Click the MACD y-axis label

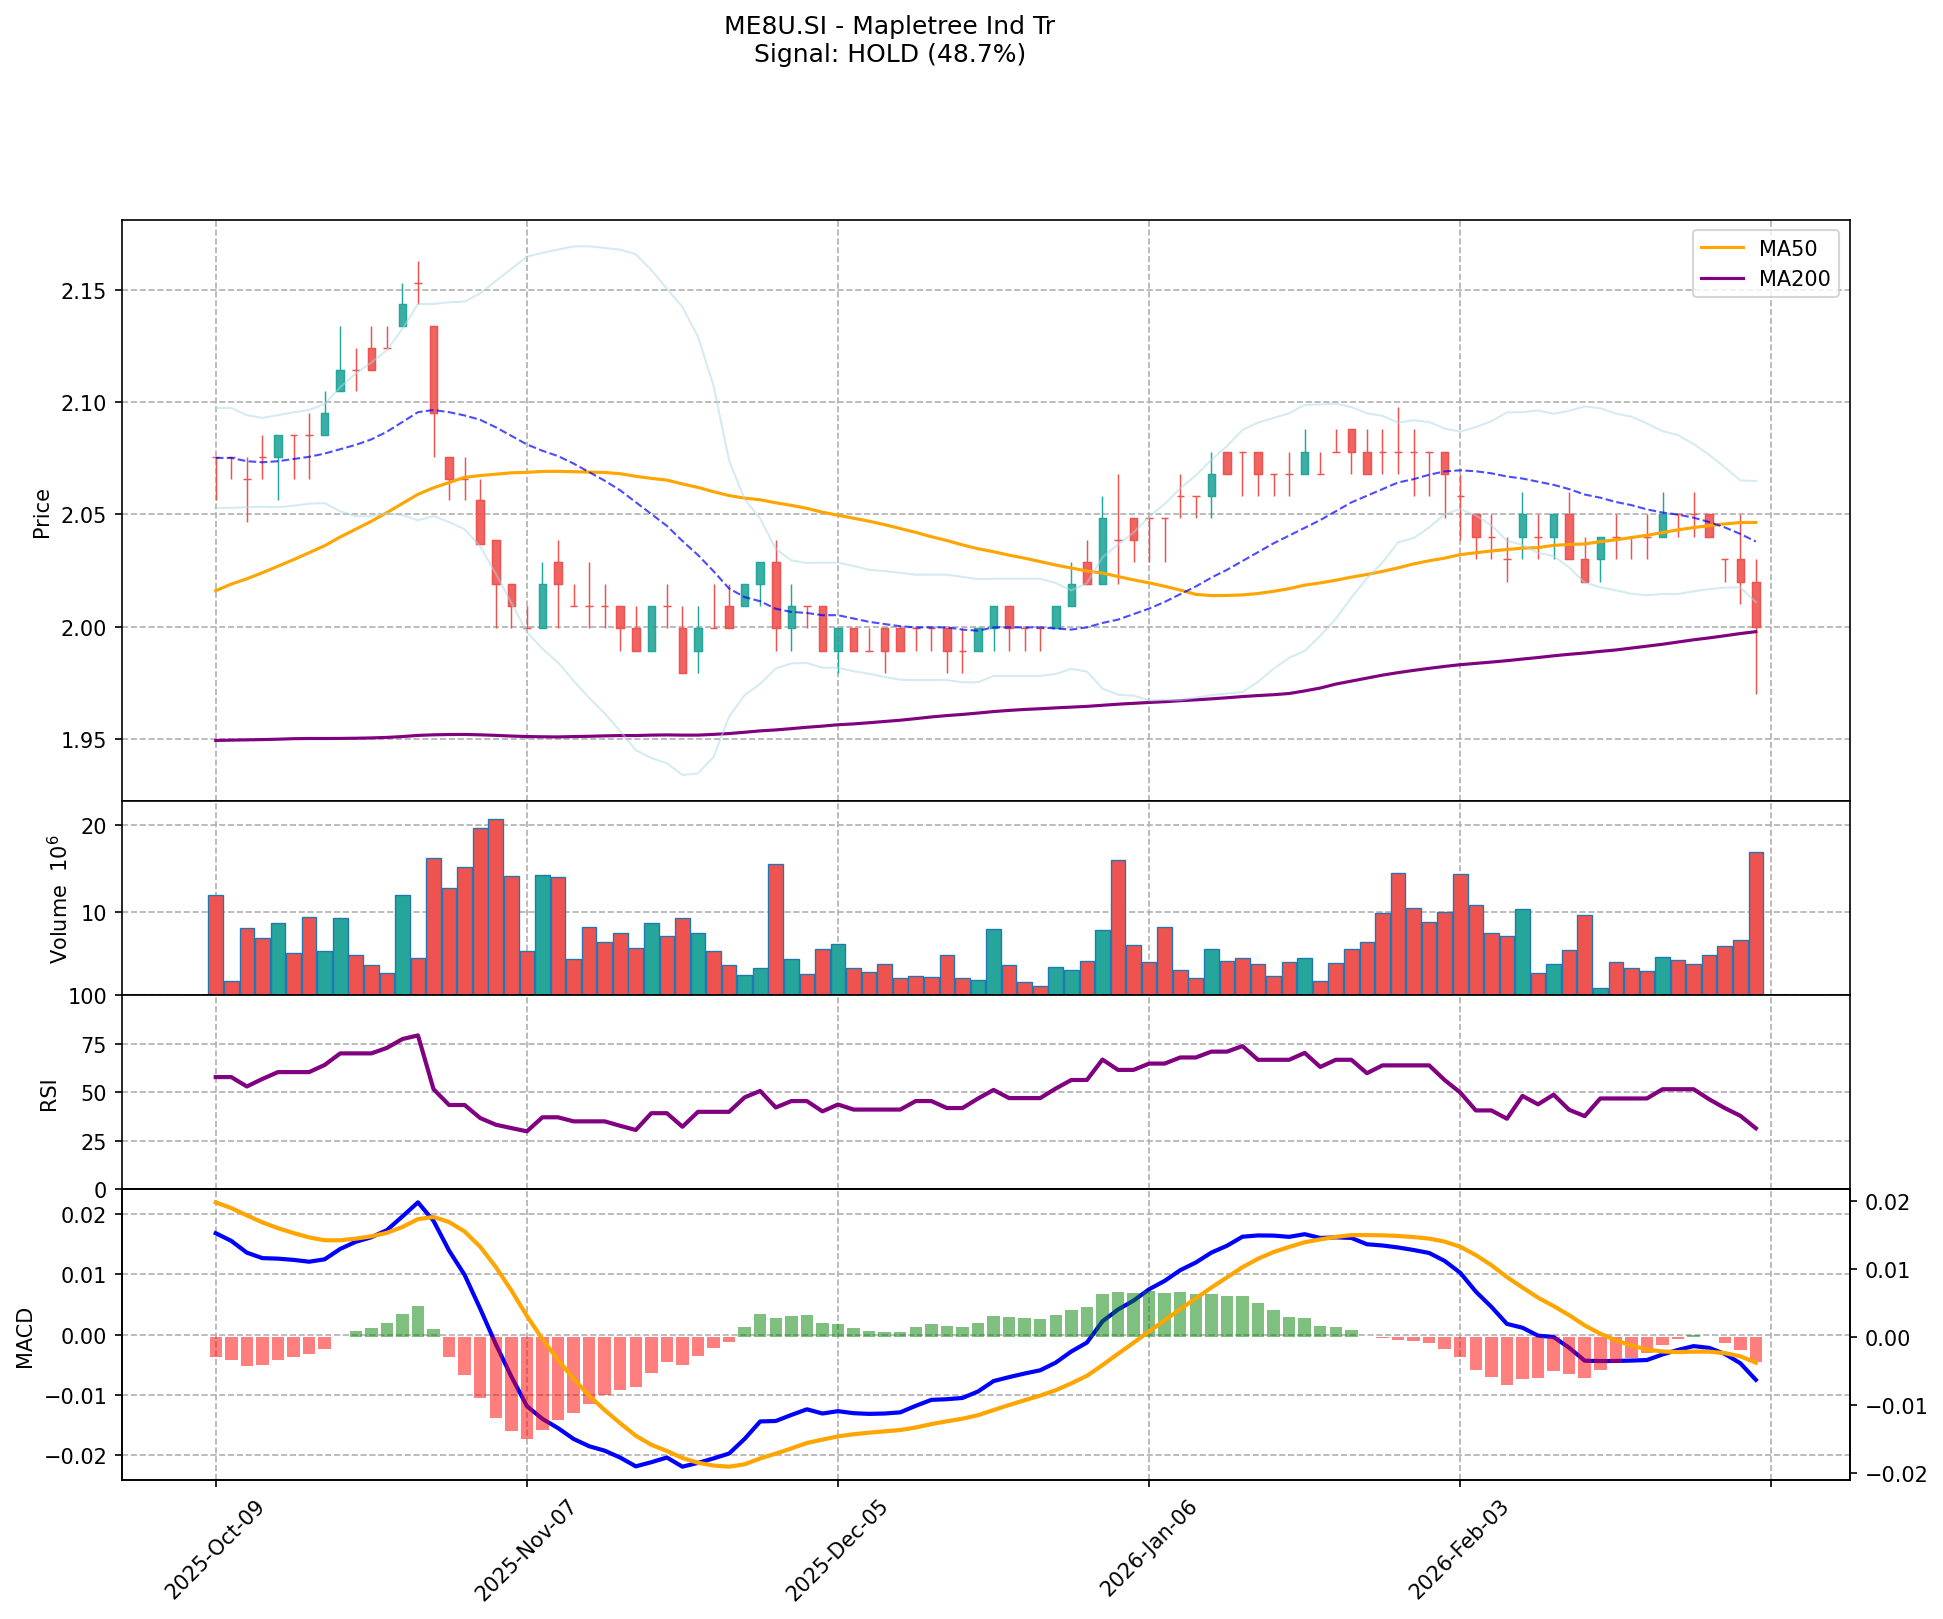pyautogui.click(x=26, y=1338)
